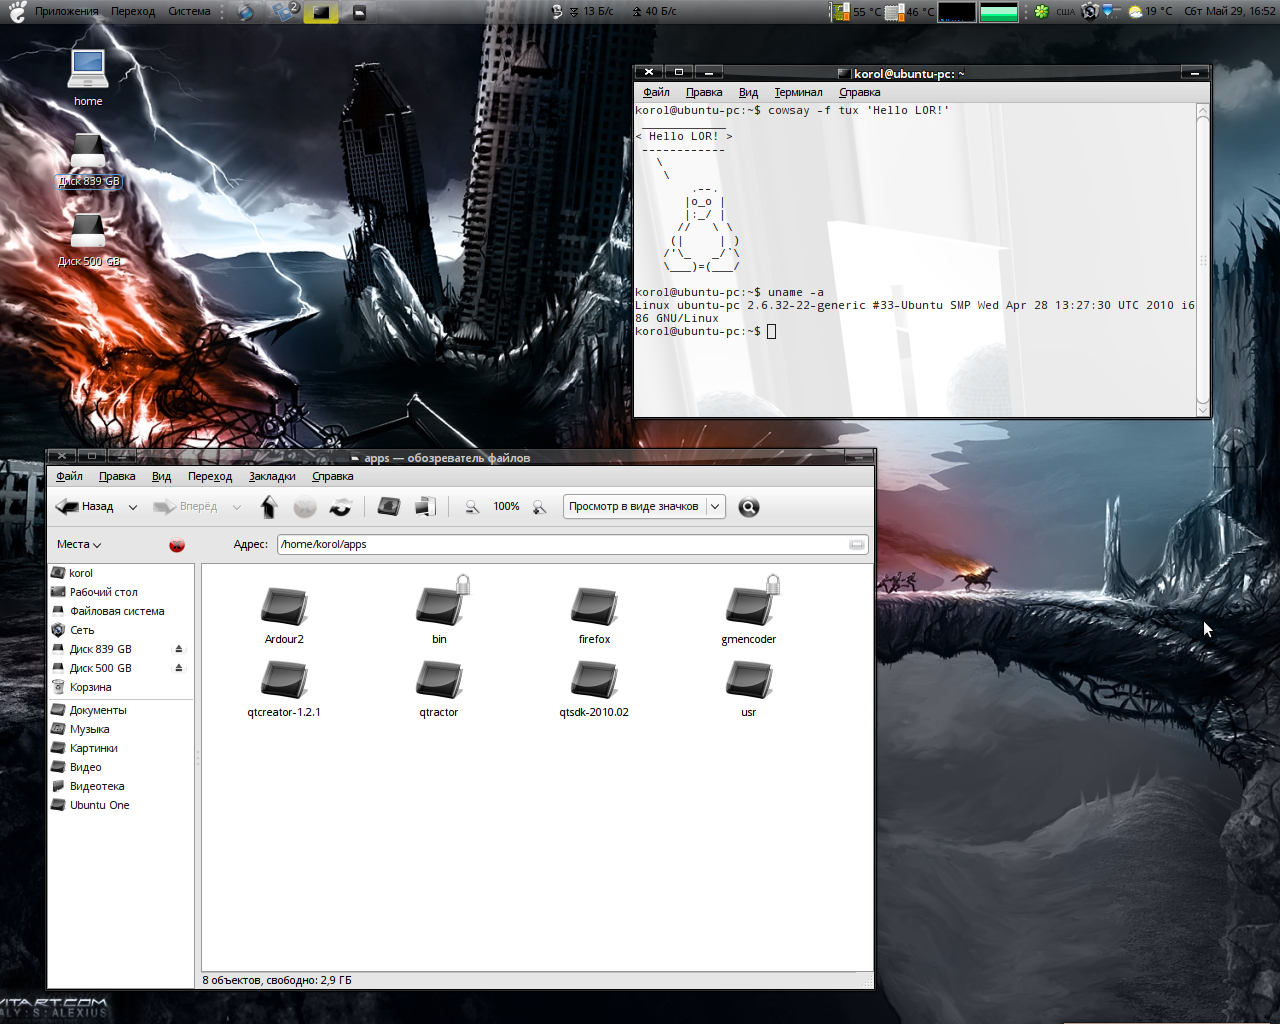Toggle the location bar text/button mode icon
Viewport: 1280px width, 1024px height.
point(857,545)
